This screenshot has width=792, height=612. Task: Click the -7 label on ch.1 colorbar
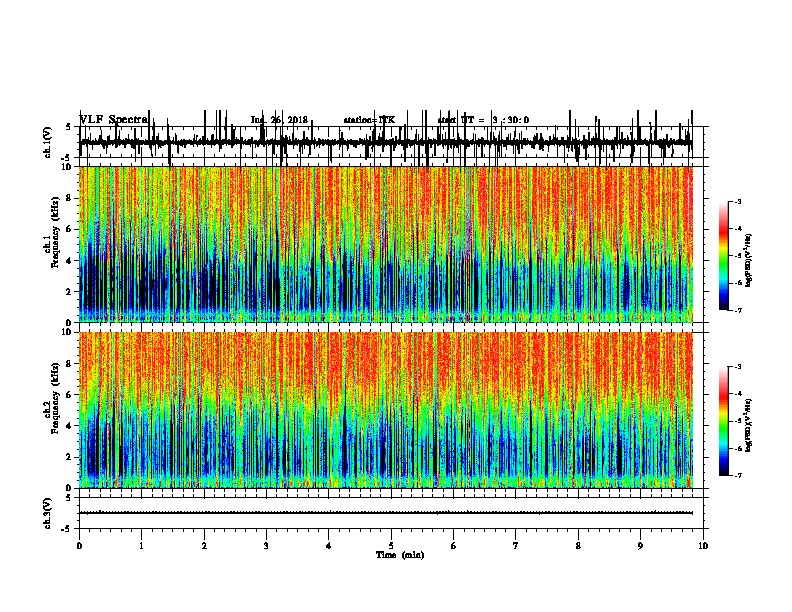coord(737,310)
